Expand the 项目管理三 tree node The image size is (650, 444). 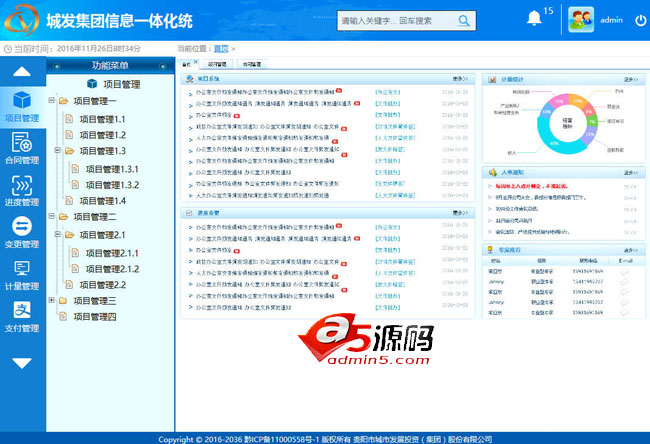(x=51, y=301)
